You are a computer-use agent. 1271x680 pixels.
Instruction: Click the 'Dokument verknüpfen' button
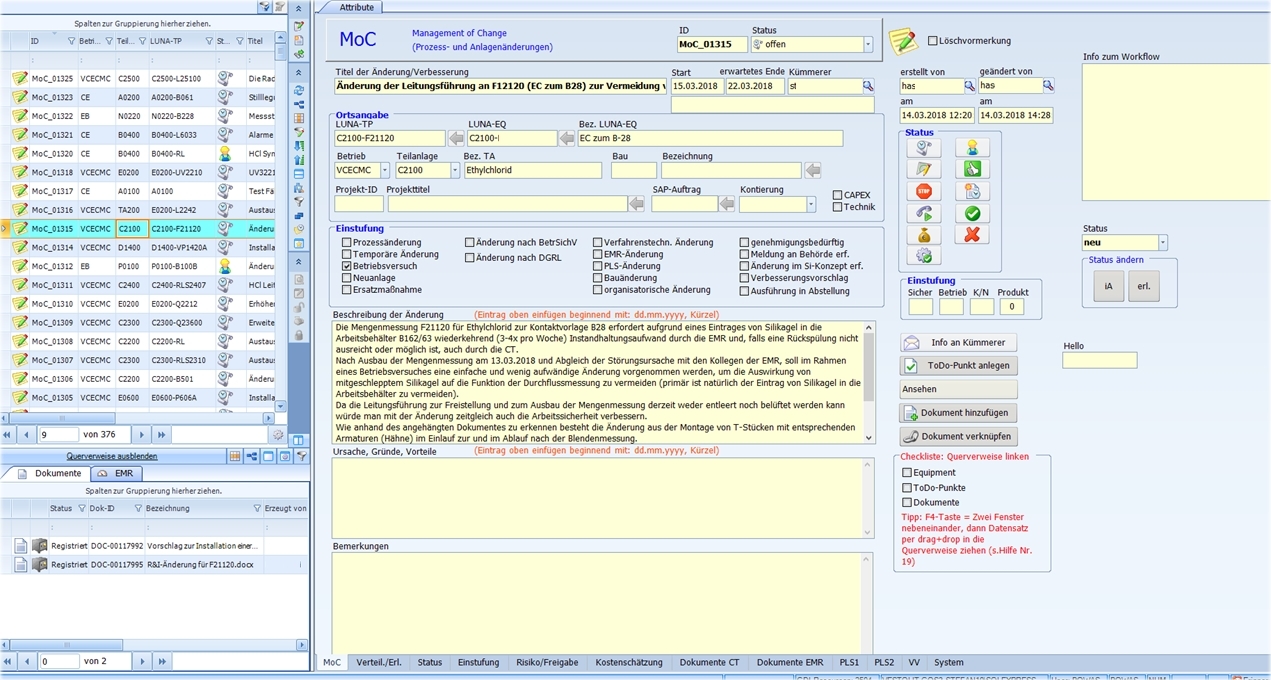coord(959,436)
